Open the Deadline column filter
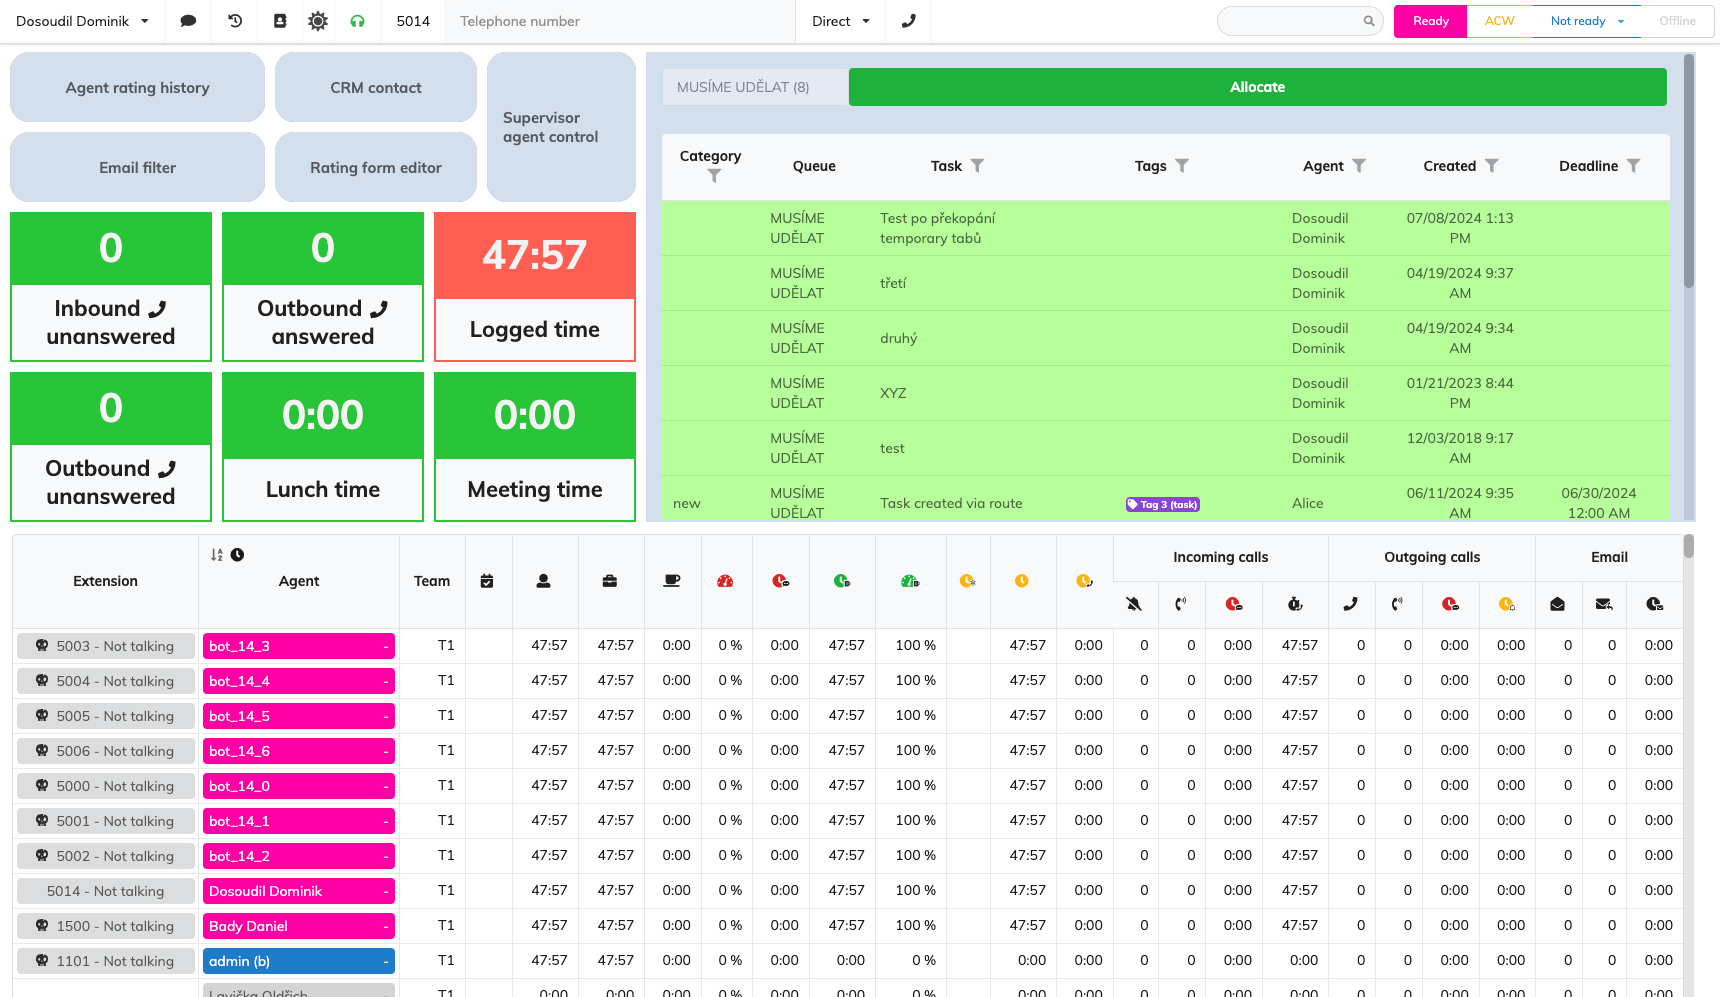Viewport: 1720px width, 997px height. 1633,166
